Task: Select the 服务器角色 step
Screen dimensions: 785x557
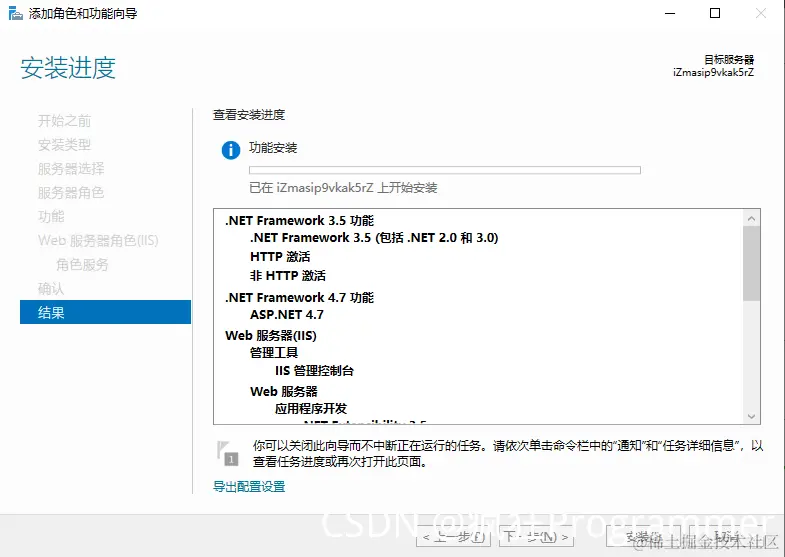Action: pos(71,193)
